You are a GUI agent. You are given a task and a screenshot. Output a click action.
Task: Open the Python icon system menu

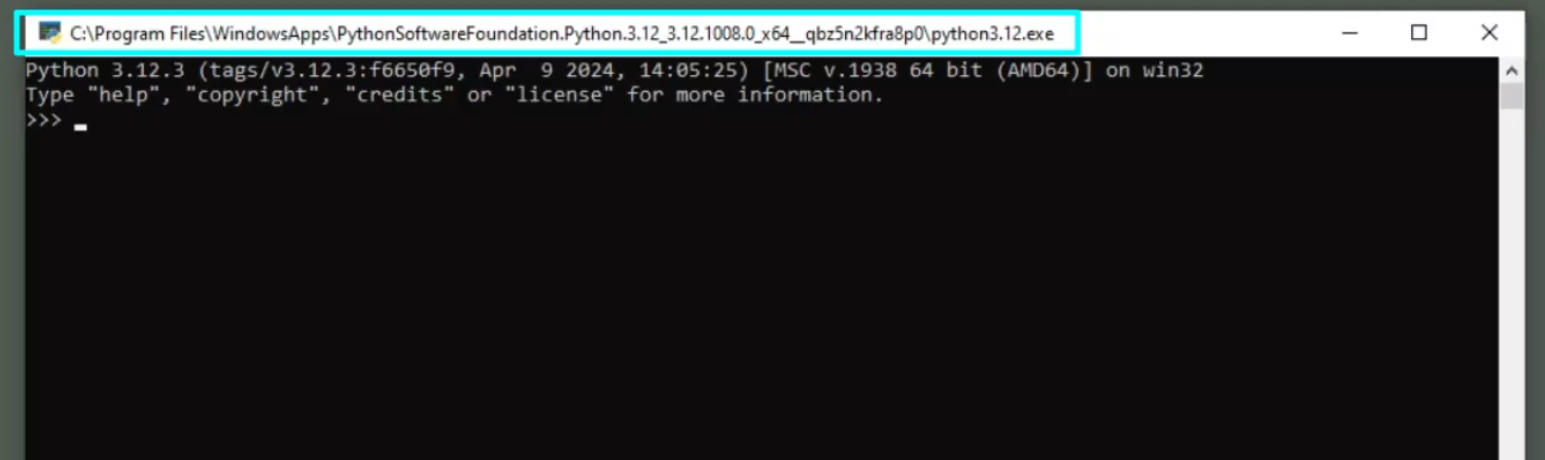(x=49, y=33)
